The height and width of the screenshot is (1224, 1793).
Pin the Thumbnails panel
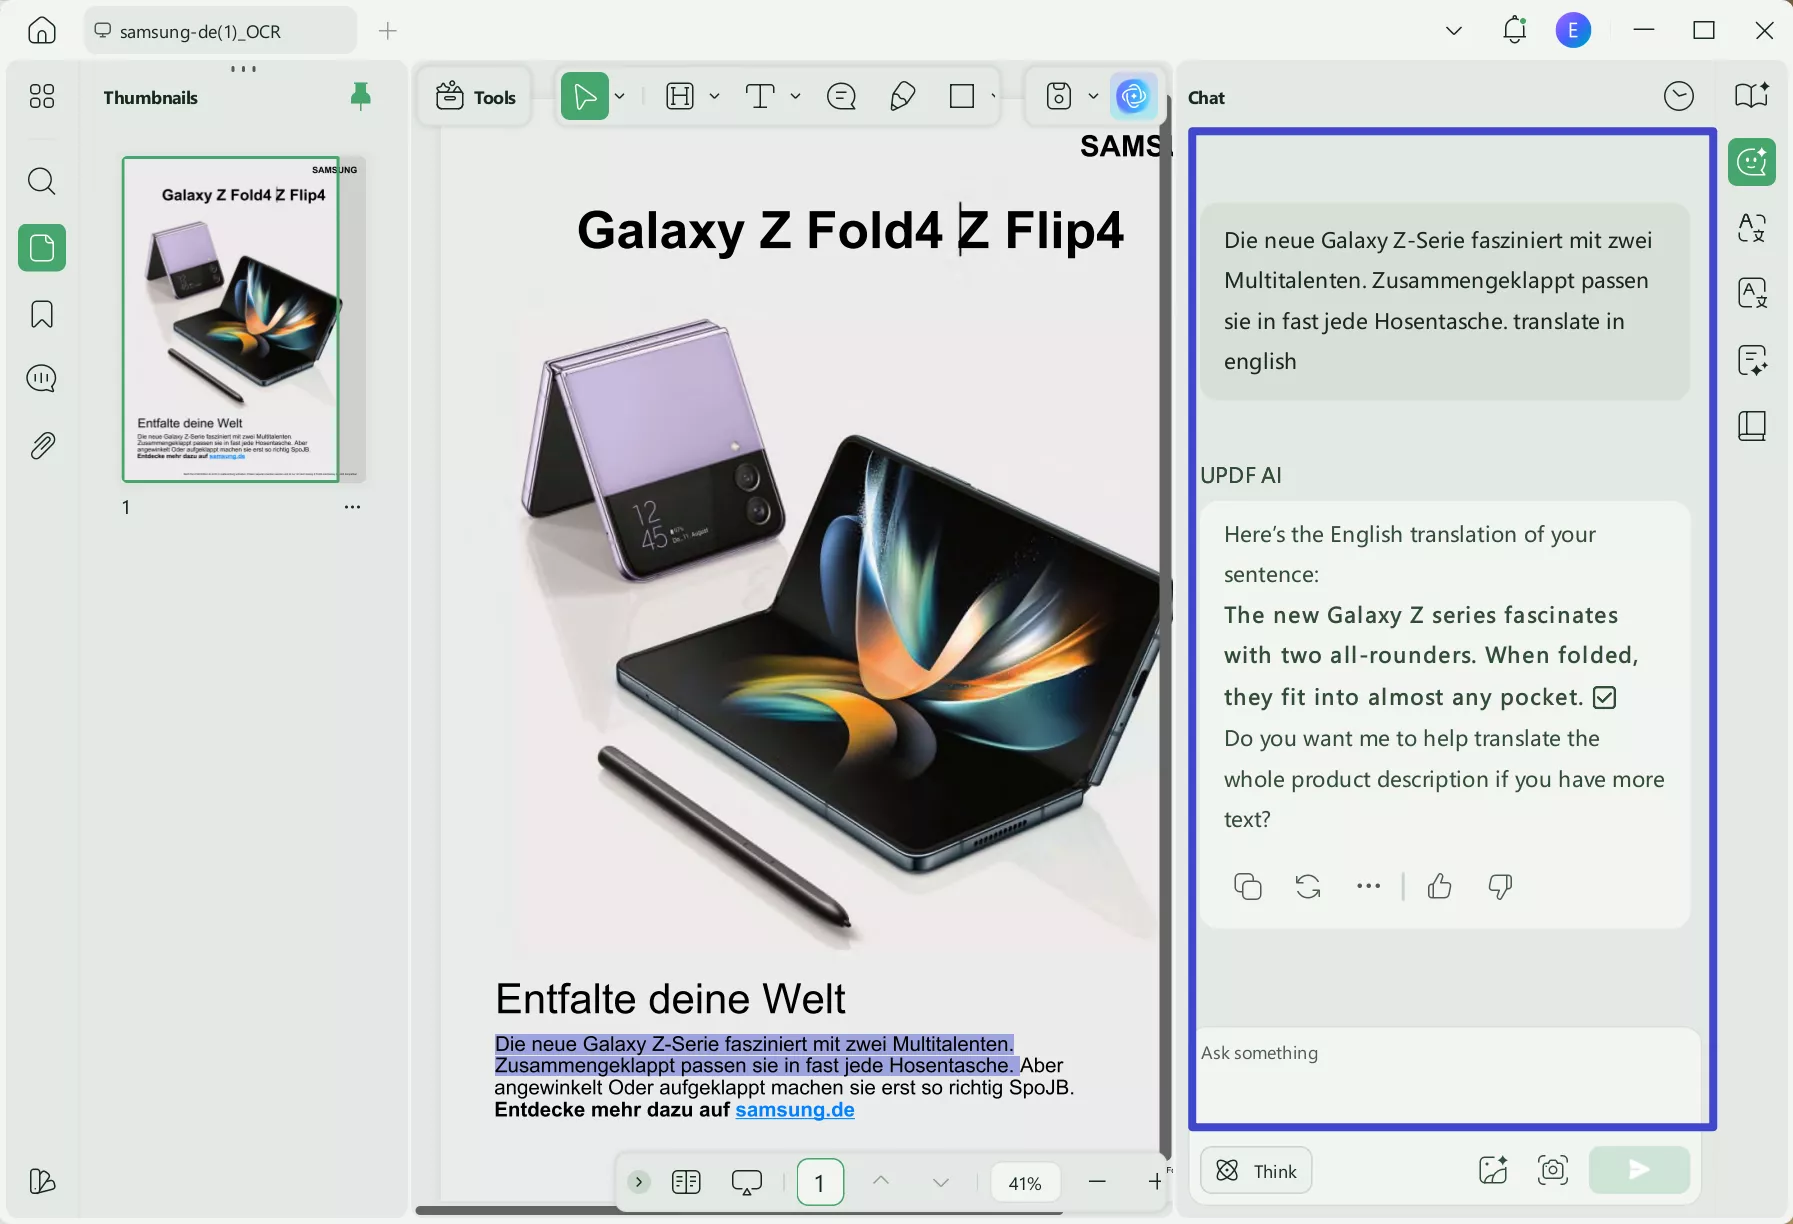tap(361, 96)
